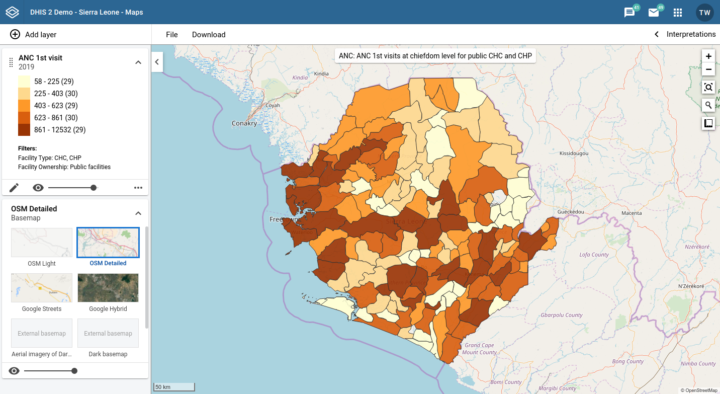
Task: Edit ANC 1st visit layer with pencil icon
Action: pyautogui.click(x=14, y=187)
